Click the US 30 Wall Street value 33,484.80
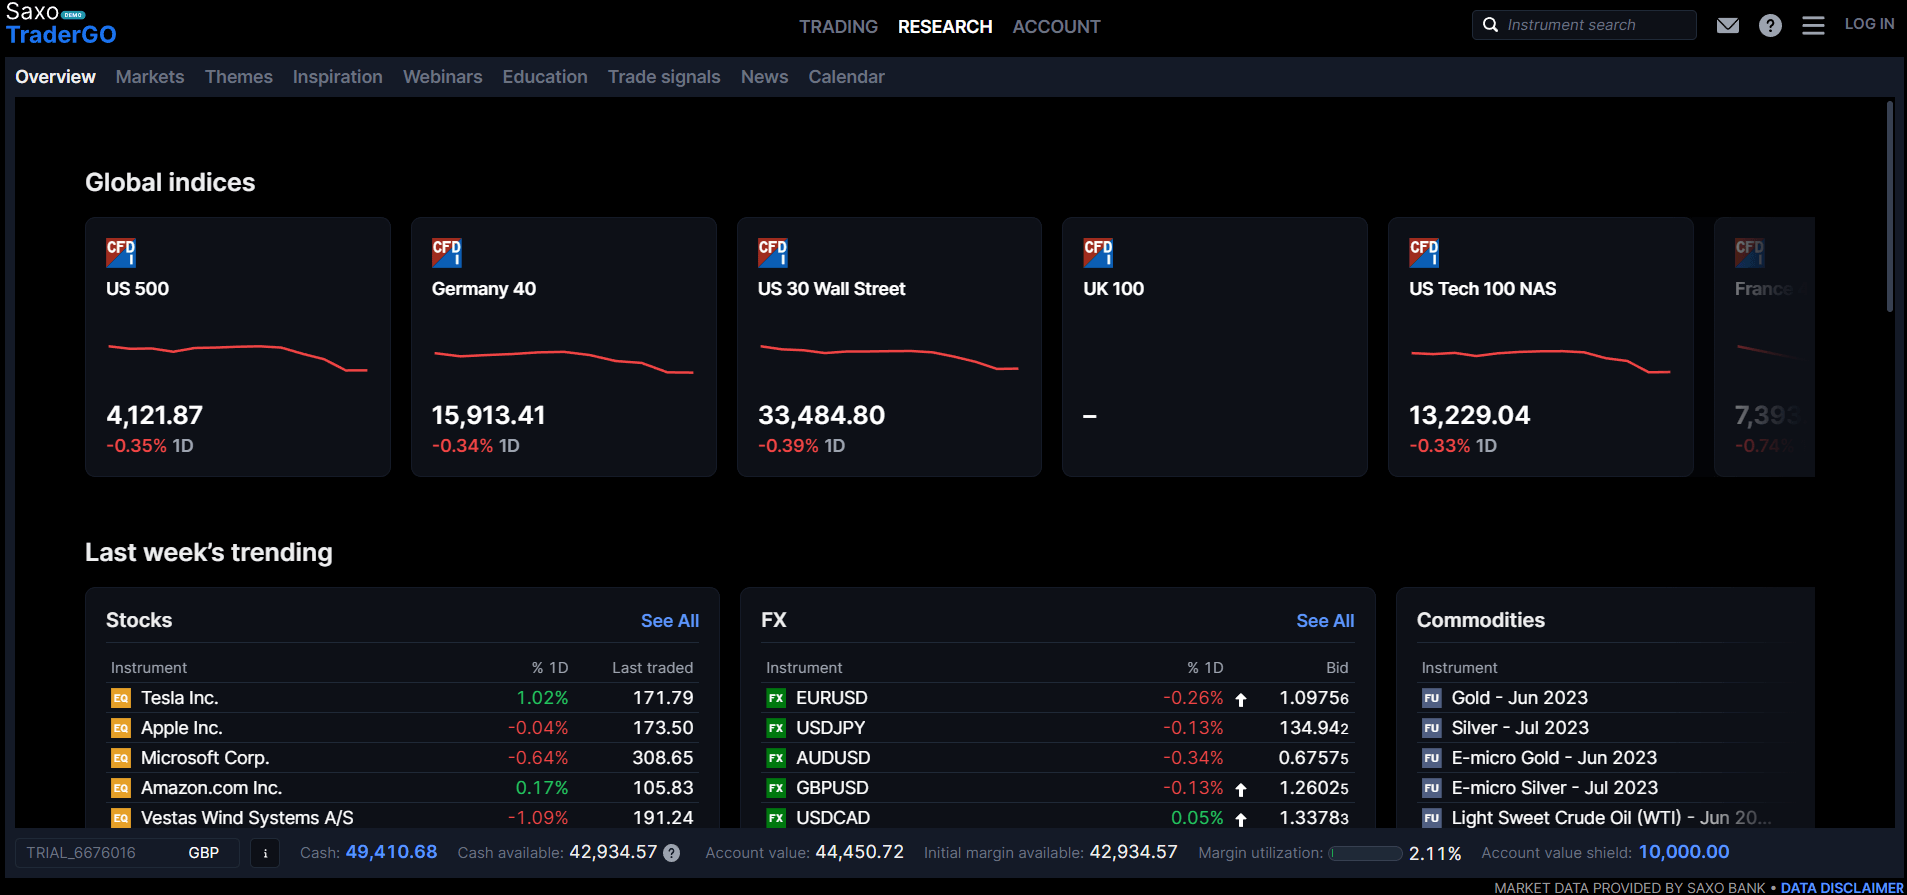The height and width of the screenshot is (895, 1907). 821,415
